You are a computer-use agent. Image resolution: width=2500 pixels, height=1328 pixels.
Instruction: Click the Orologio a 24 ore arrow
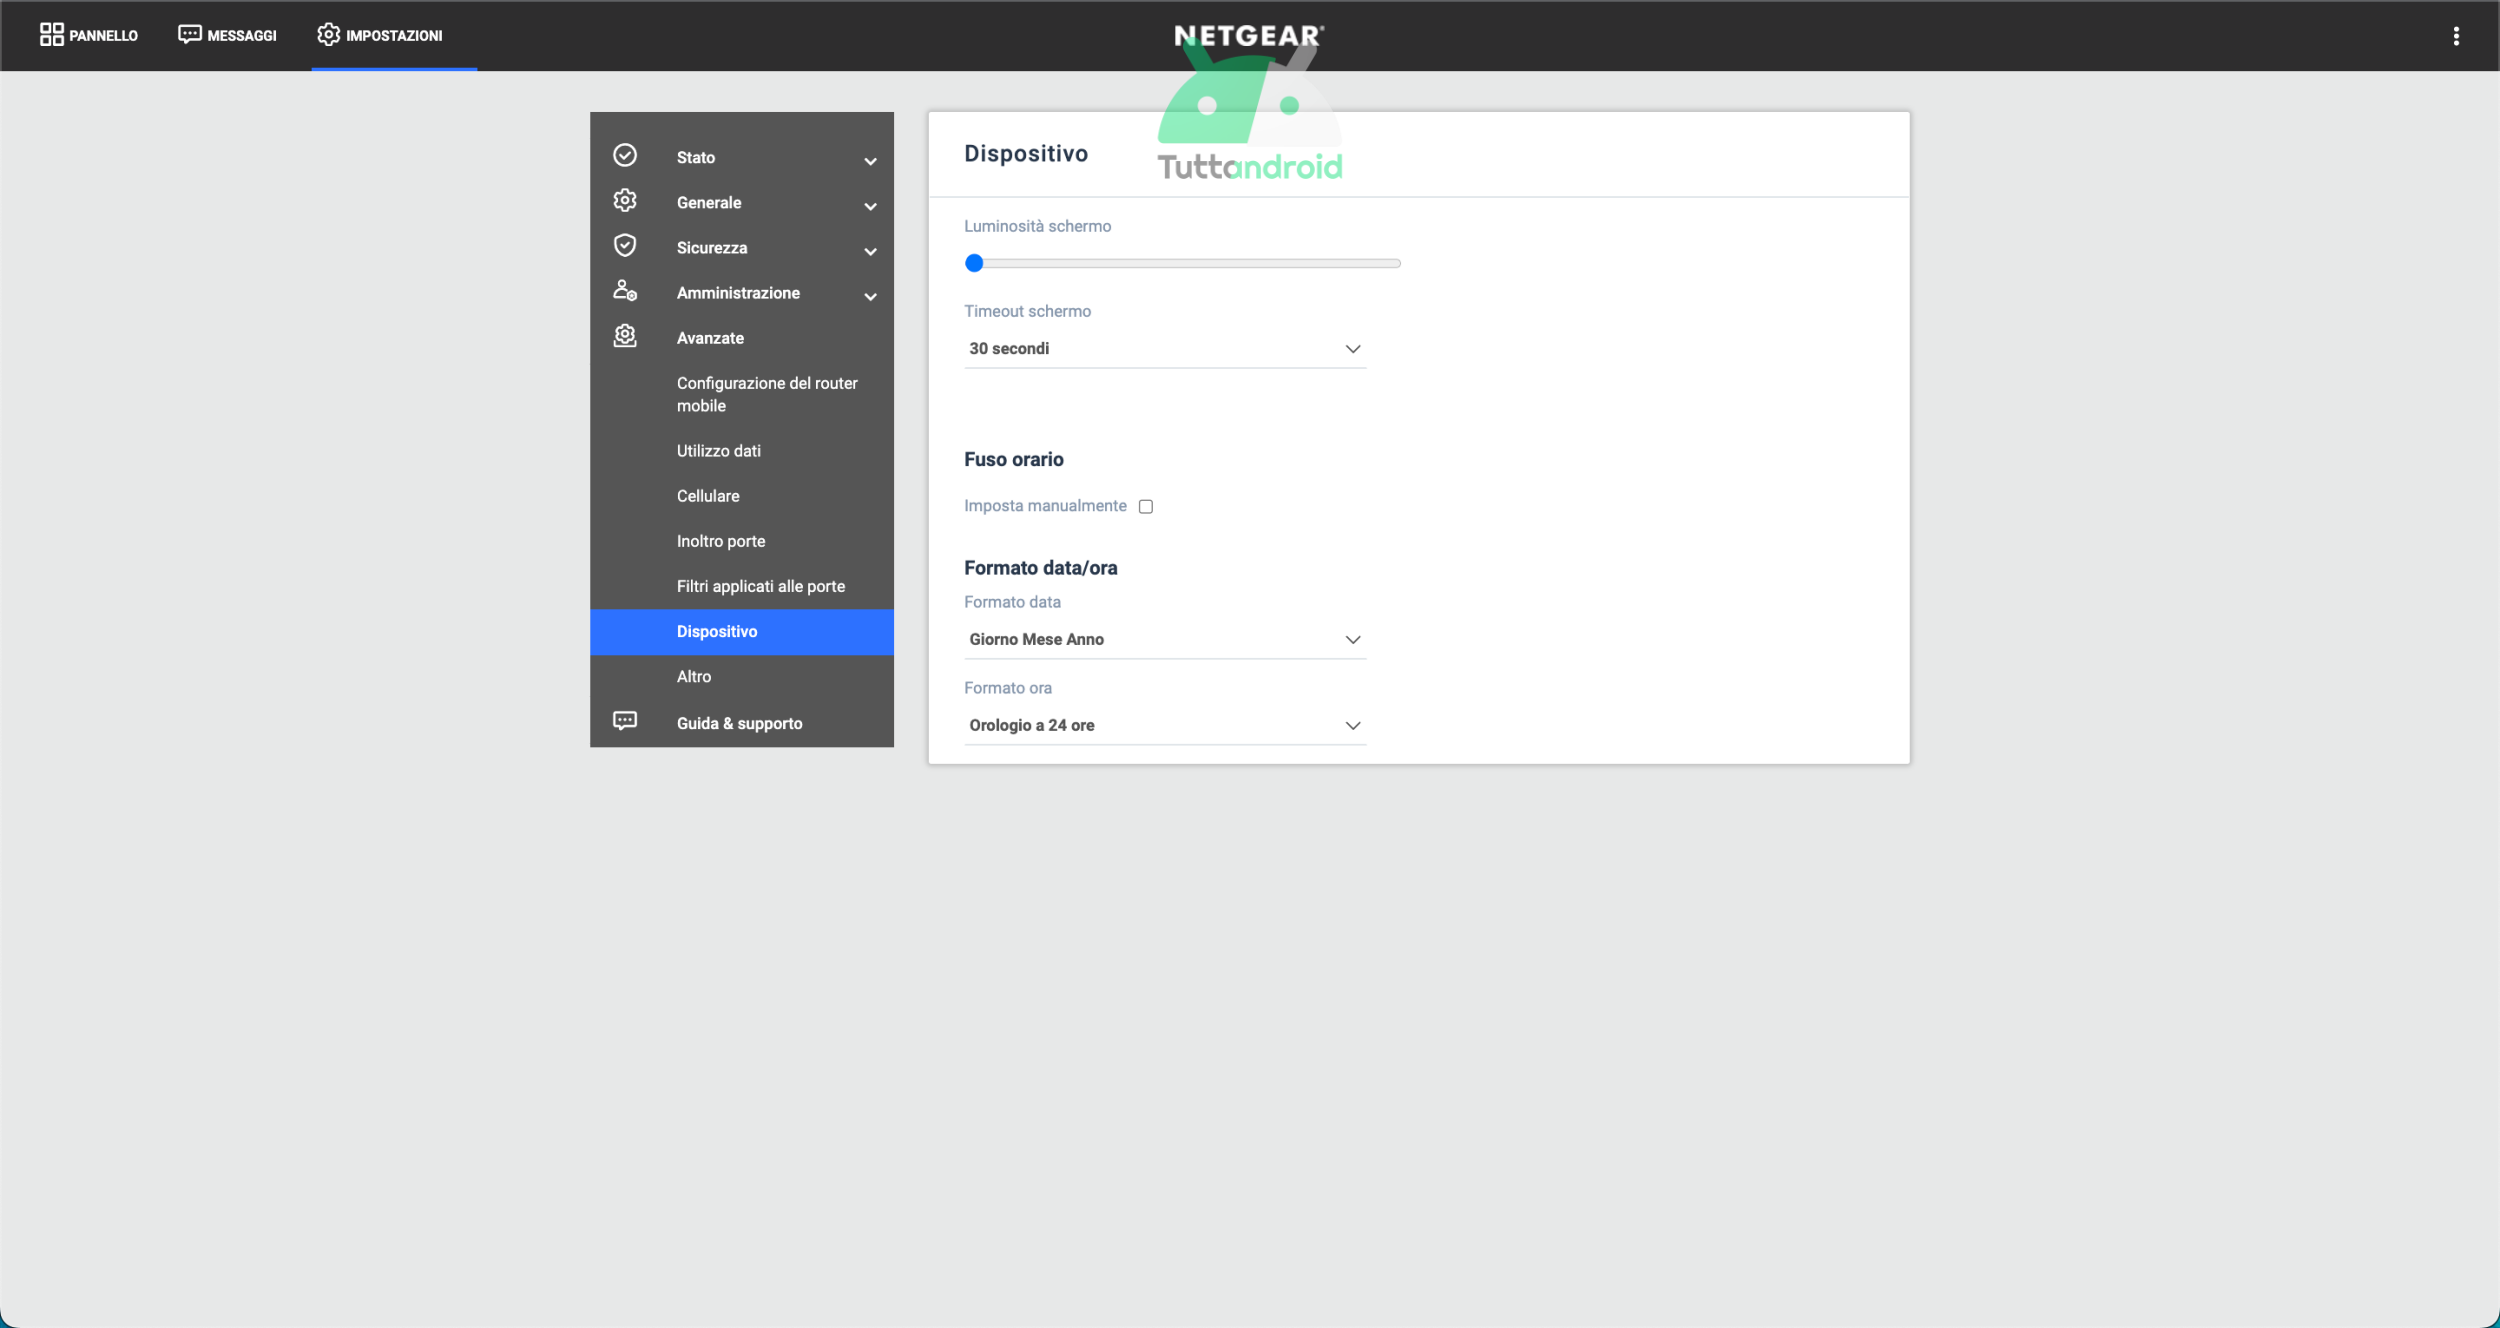[x=1352, y=726]
